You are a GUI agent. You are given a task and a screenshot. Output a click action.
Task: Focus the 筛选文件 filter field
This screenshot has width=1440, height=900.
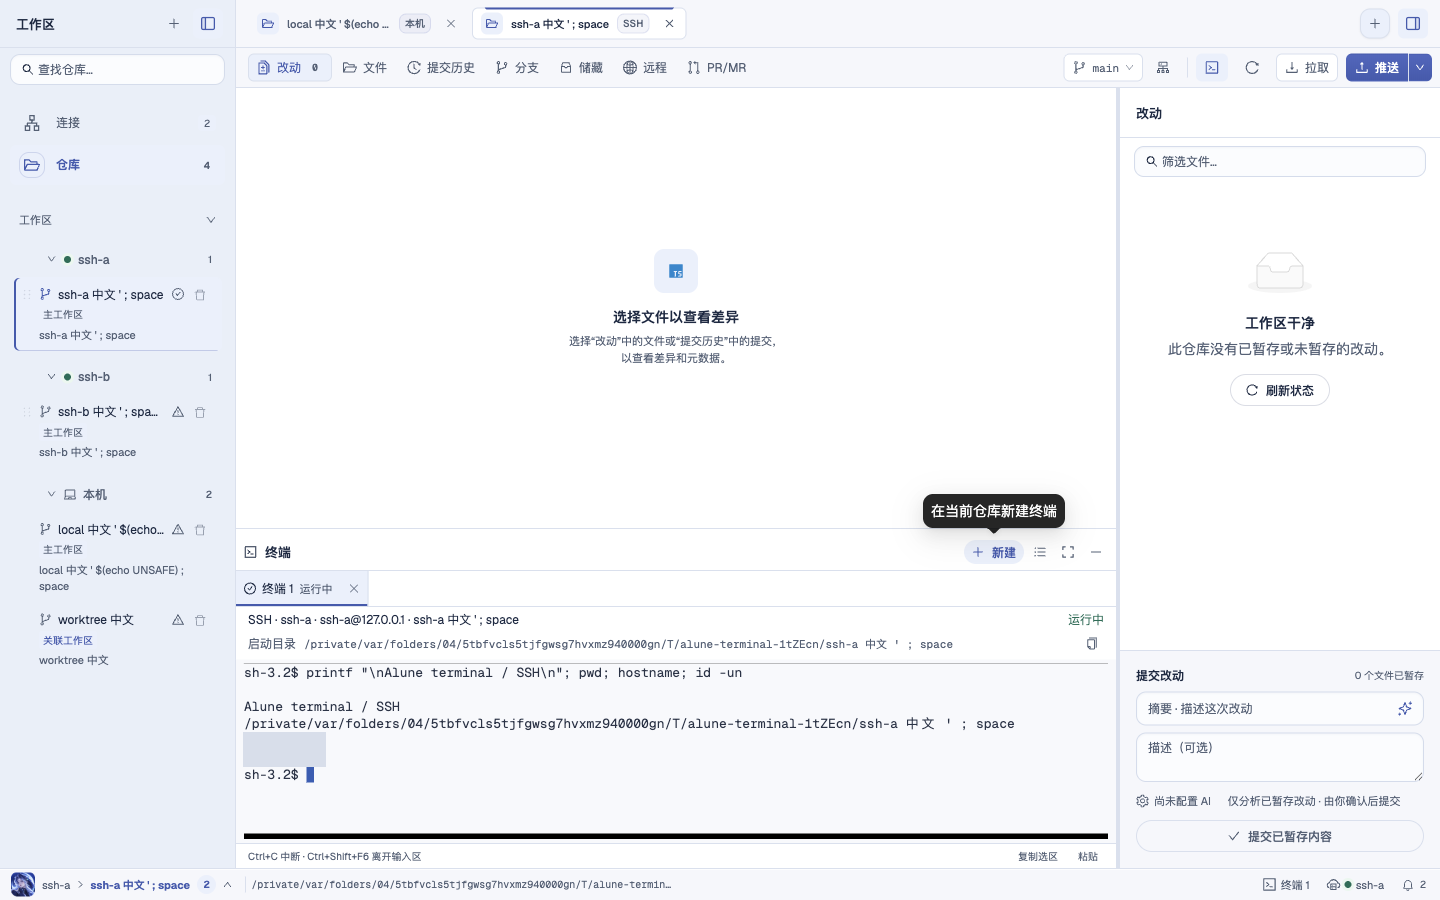(1280, 162)
